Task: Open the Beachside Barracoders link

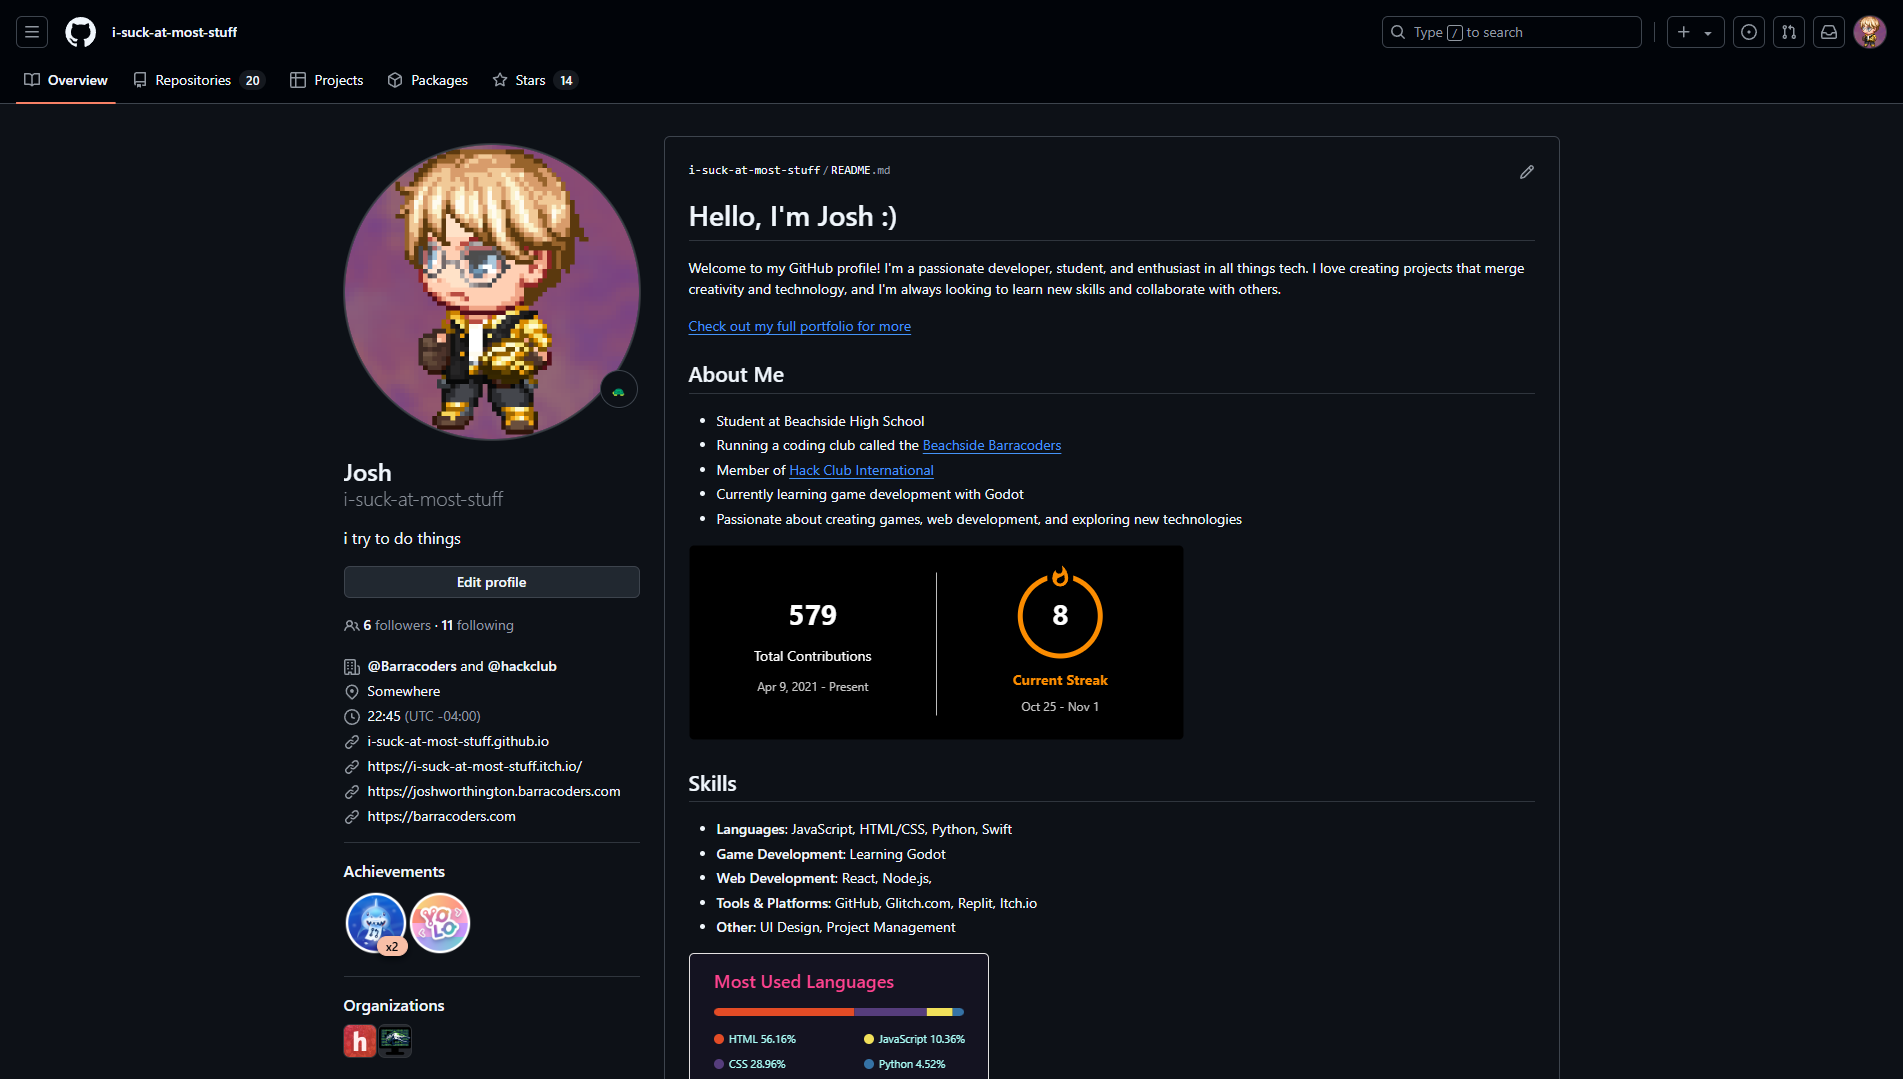Action: pyautogui.click(x=991, y=445)
